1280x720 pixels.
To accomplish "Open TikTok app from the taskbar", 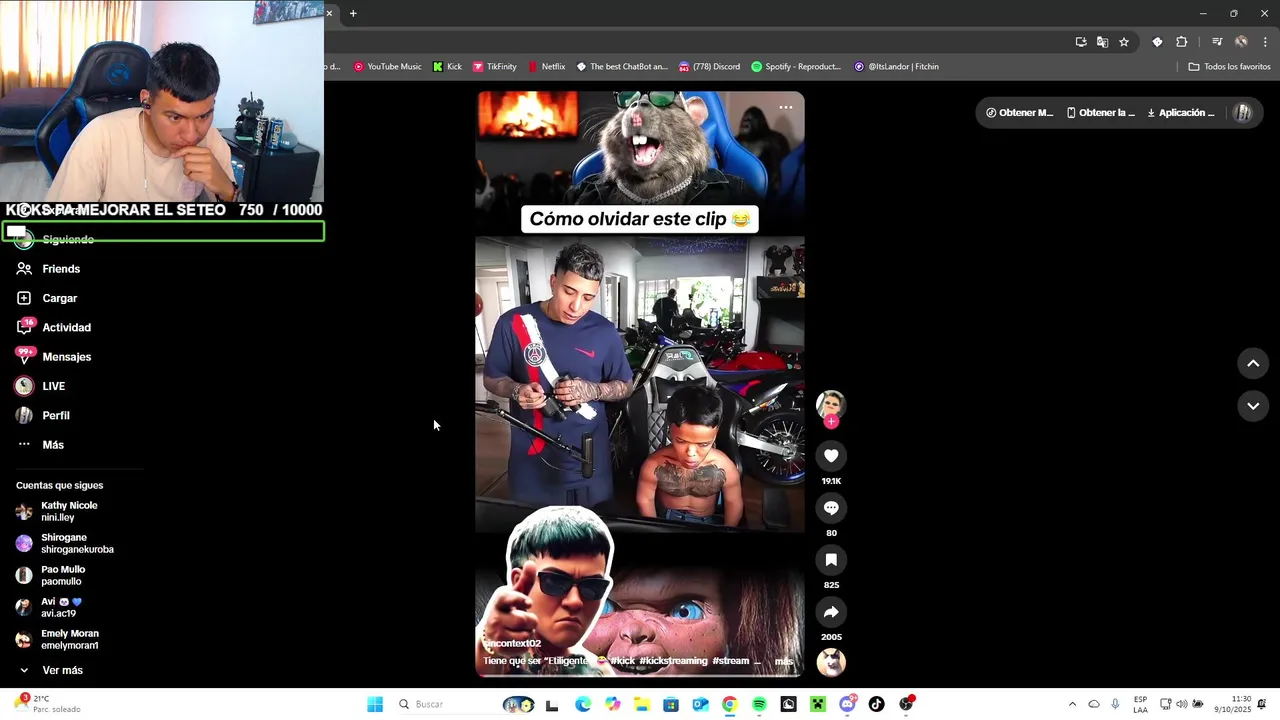I will point(876,704).
